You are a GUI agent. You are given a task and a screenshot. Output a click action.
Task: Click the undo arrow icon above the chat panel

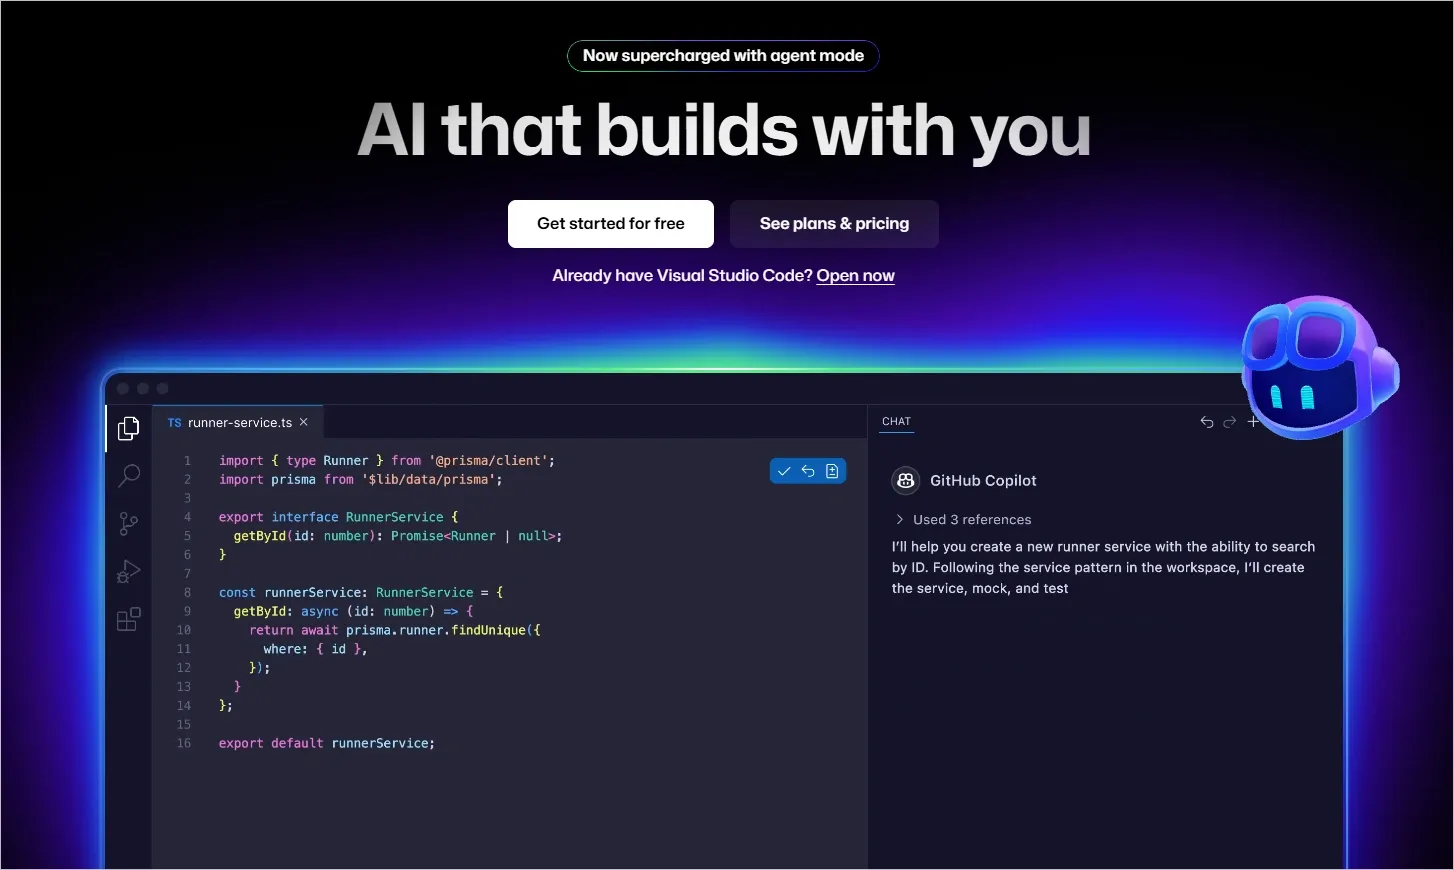click(x=1206, y=421)
